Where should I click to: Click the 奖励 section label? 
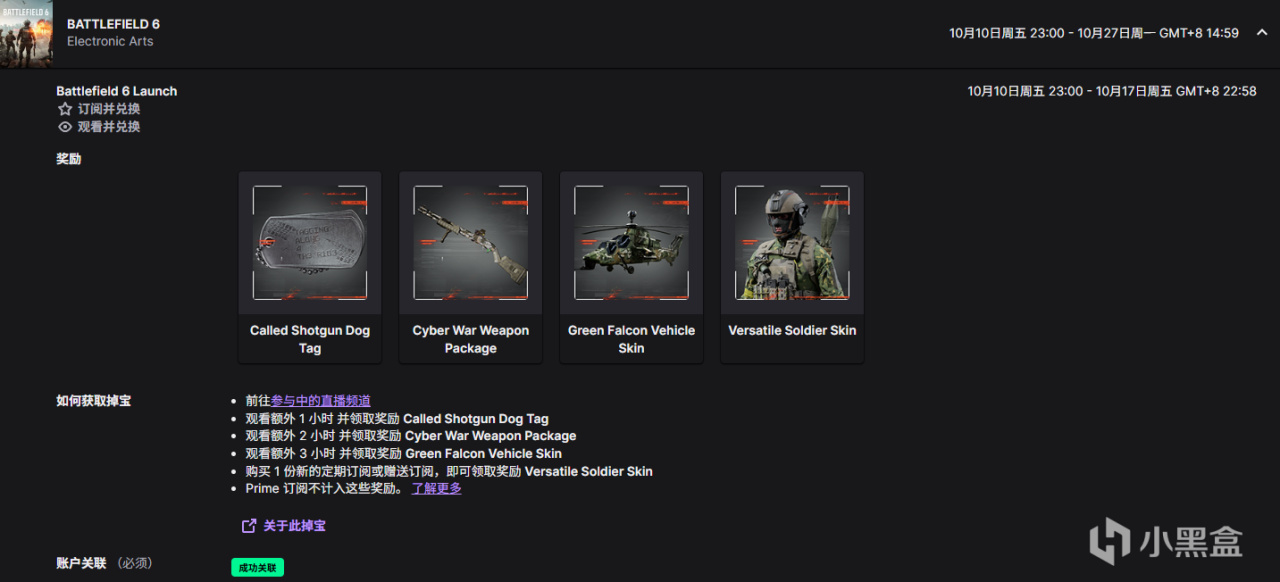69,159
